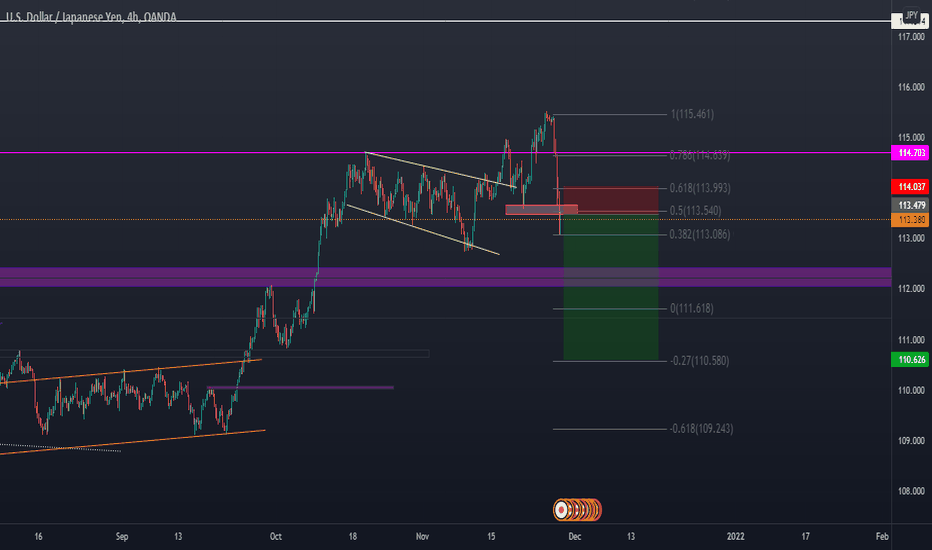Screen dimensions: 932x550
Task: Click the Fibonacci -0.618(109.243) level label
Action: (701, 428)
